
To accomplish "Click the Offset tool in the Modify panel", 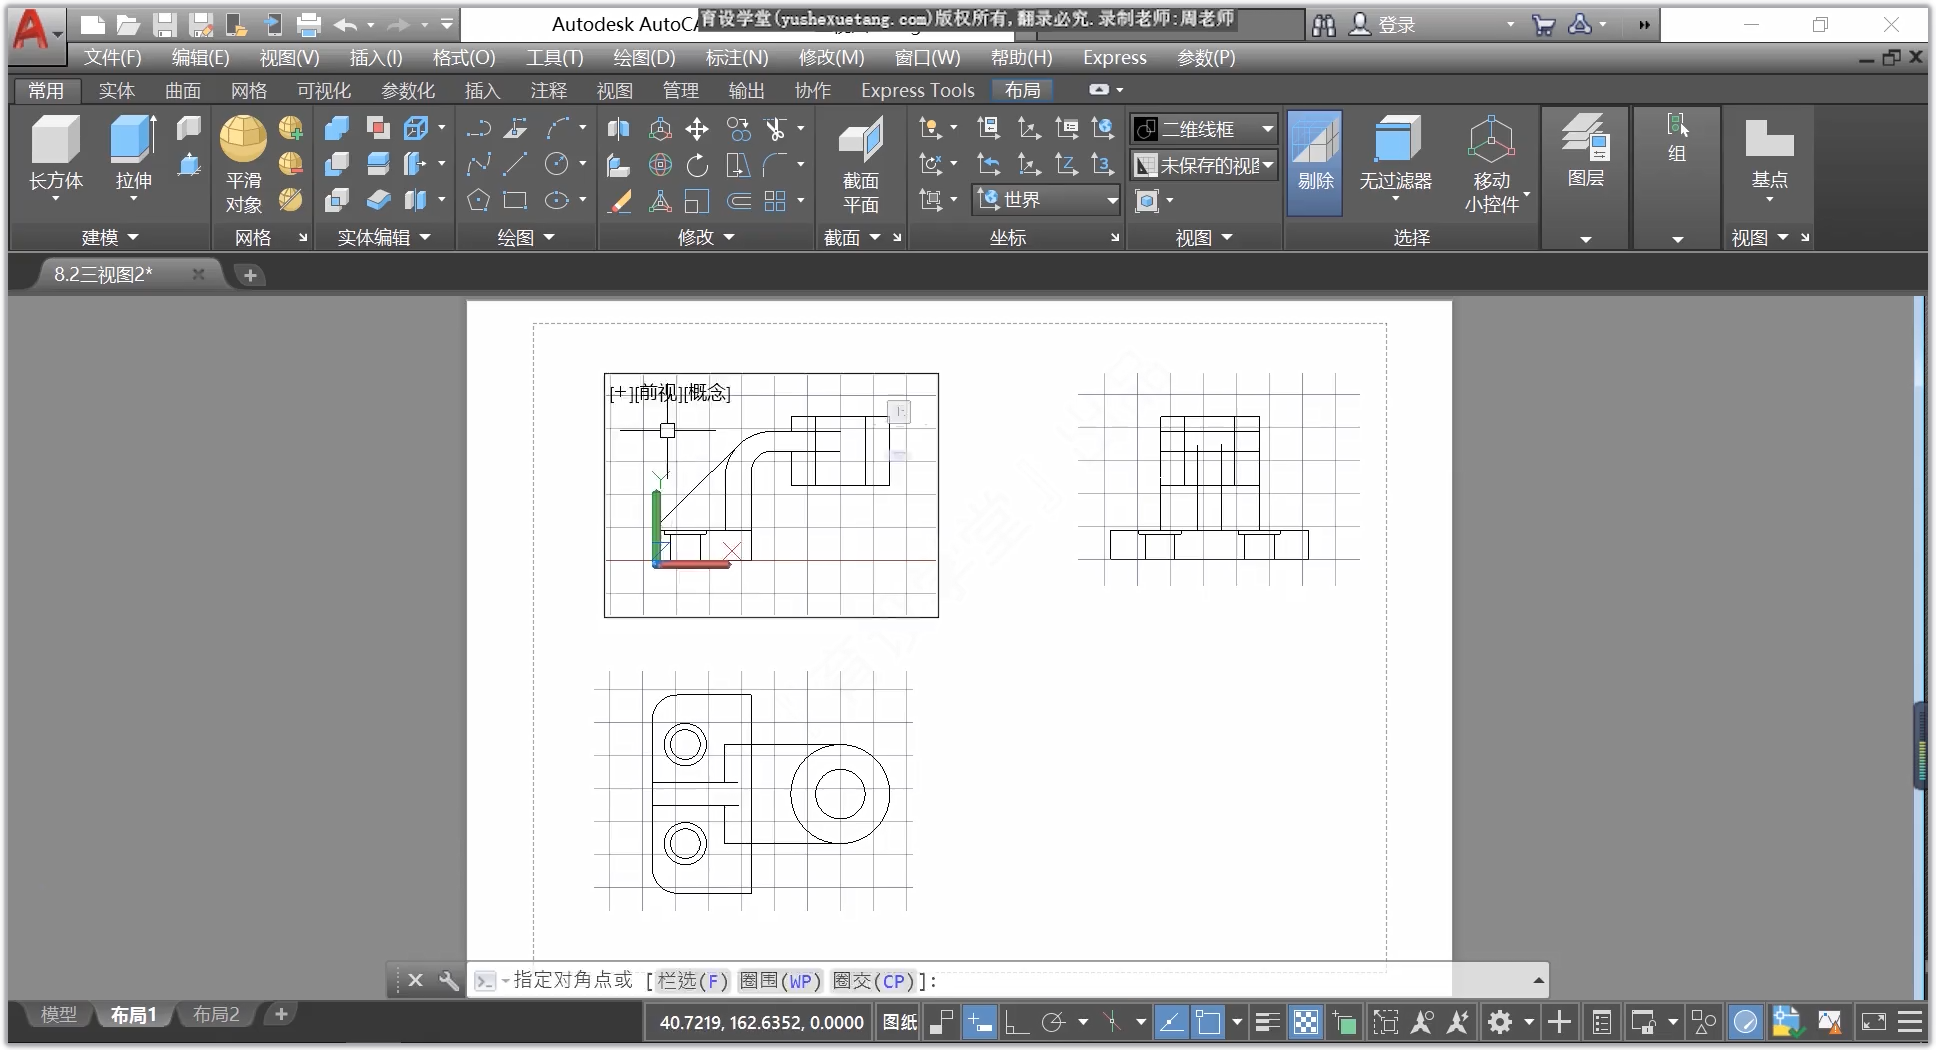I will (x=738, y=201).
